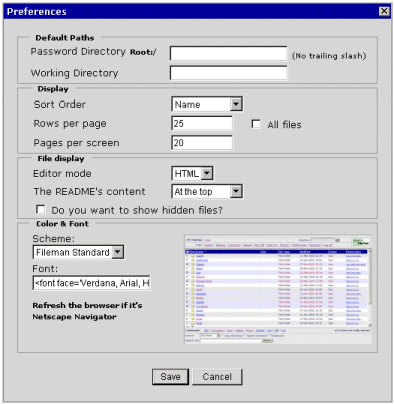
Task: Click the Password Directory input field
Action: 228,53
